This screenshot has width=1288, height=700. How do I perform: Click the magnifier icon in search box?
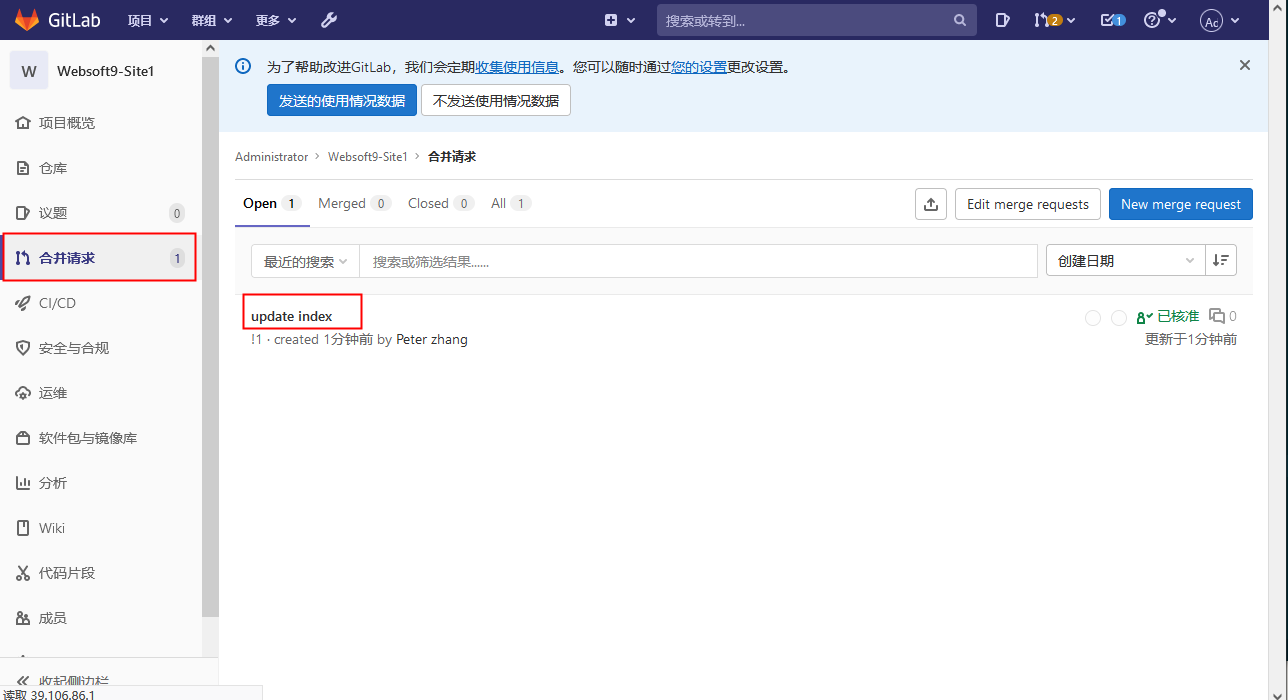click(959, 20)
